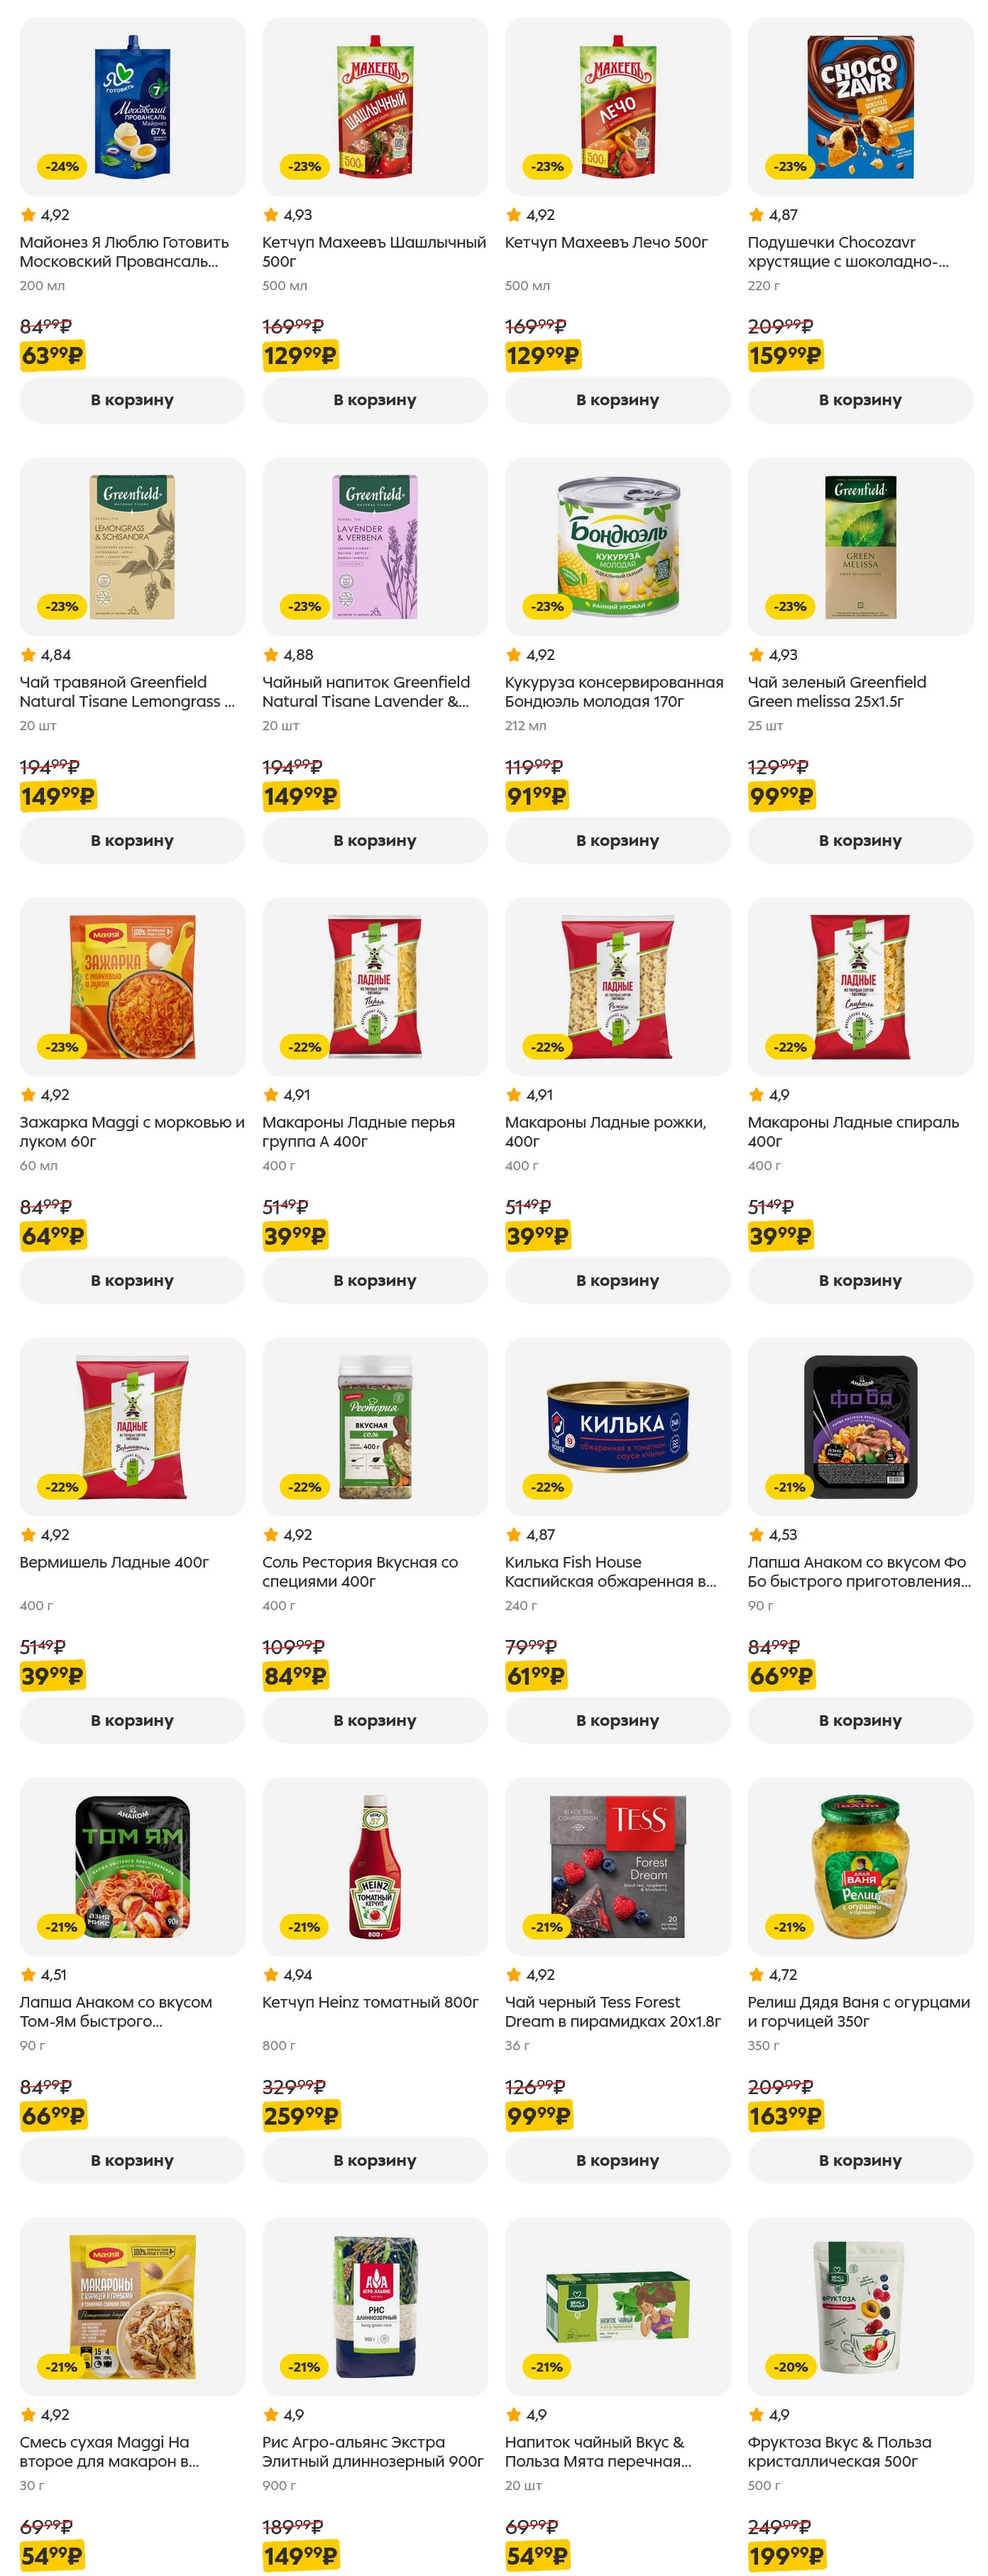Open the Макароны Ладные спираль 400г title
The image size is (988, 2576).
click(852, 1132)
